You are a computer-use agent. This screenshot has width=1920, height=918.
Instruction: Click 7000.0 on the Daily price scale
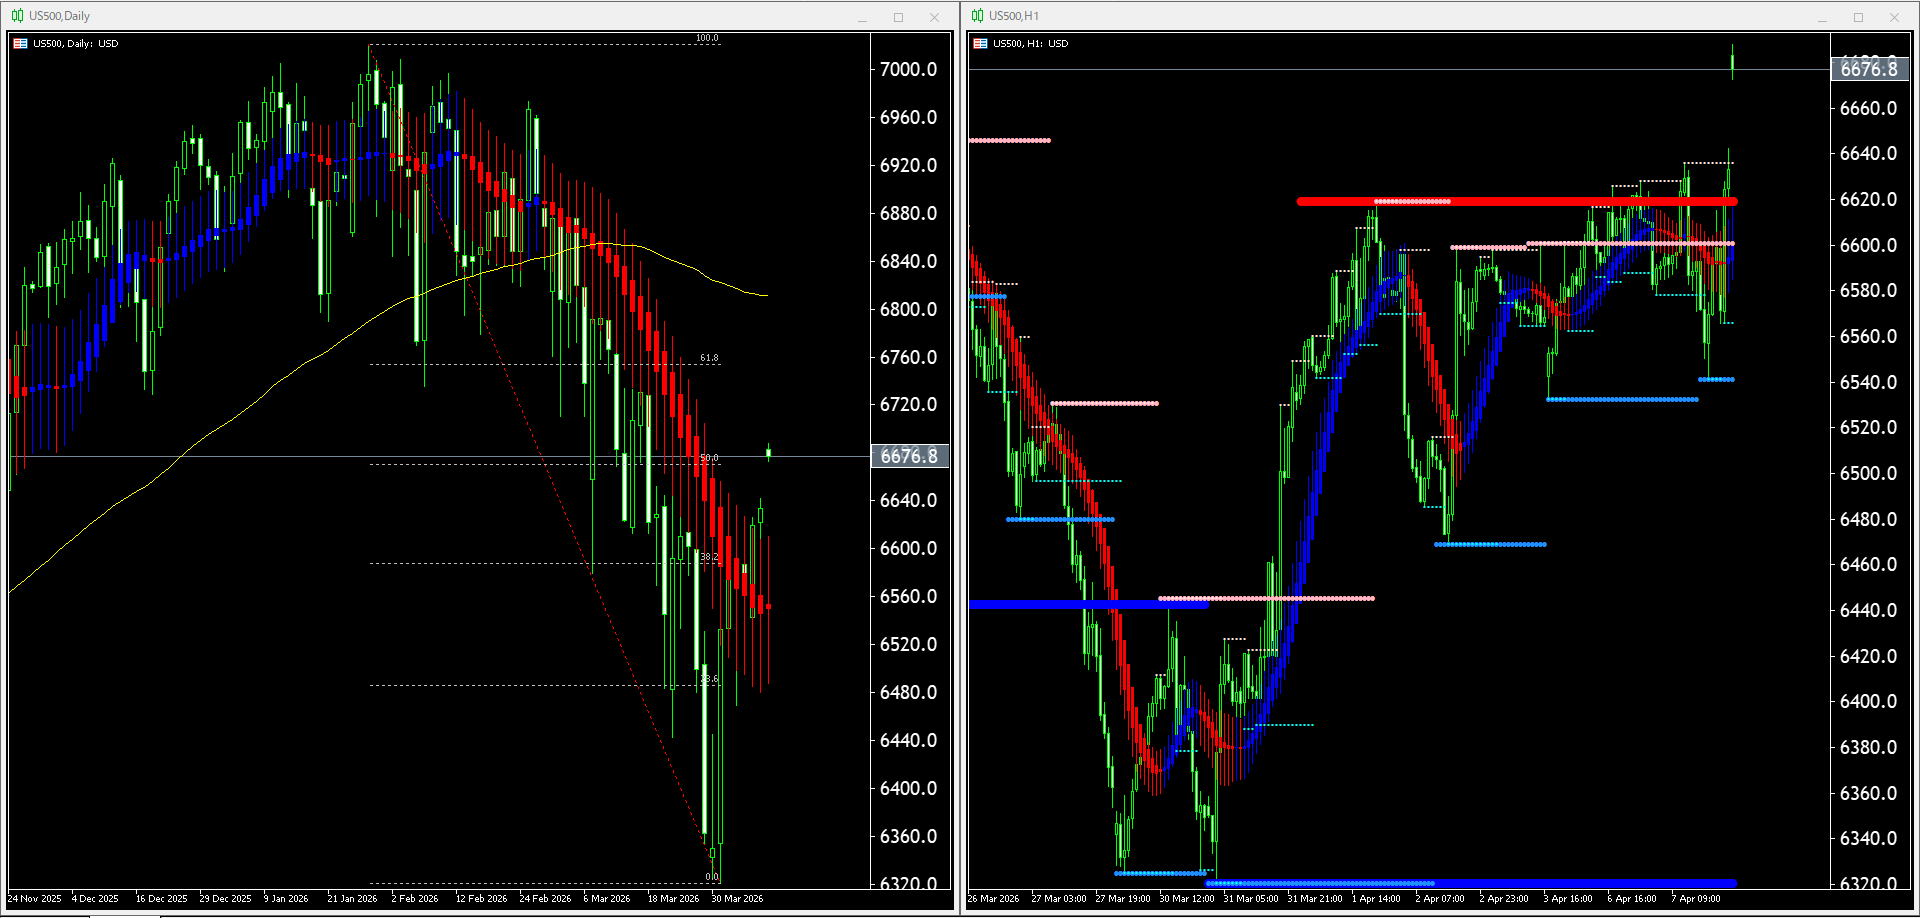908,69
